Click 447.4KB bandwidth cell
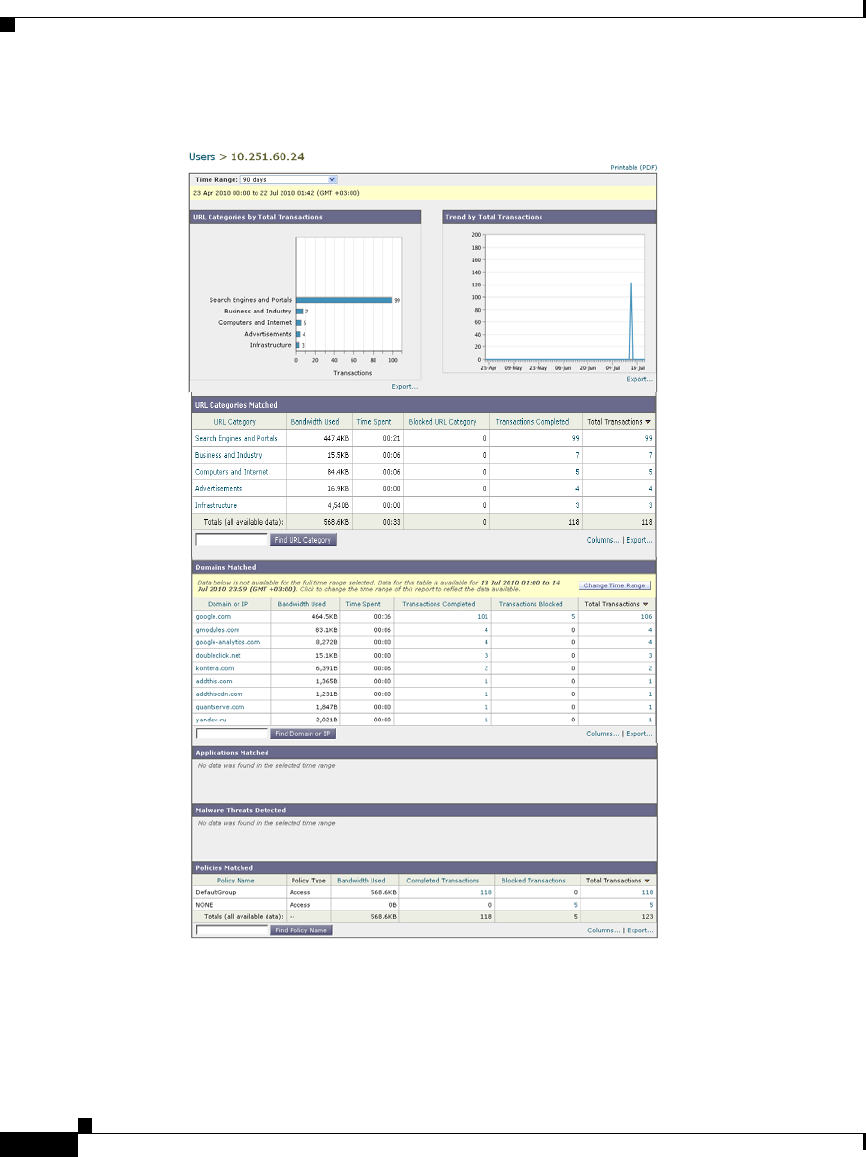The width and height of the screenshot is (866, 1157). click(336, 438)
